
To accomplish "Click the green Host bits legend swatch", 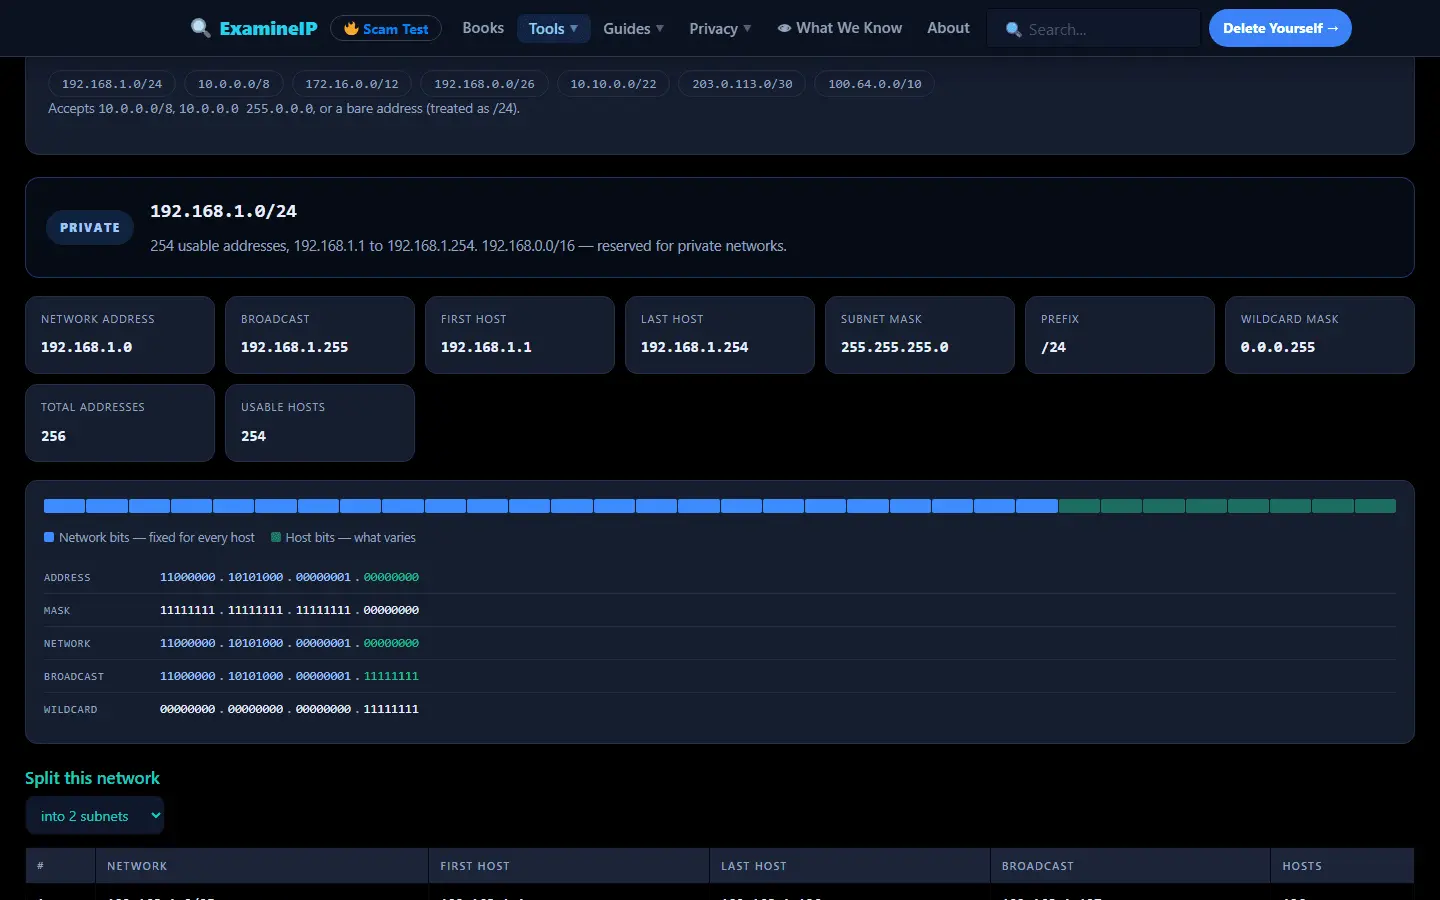I will (x=276, y=537).
